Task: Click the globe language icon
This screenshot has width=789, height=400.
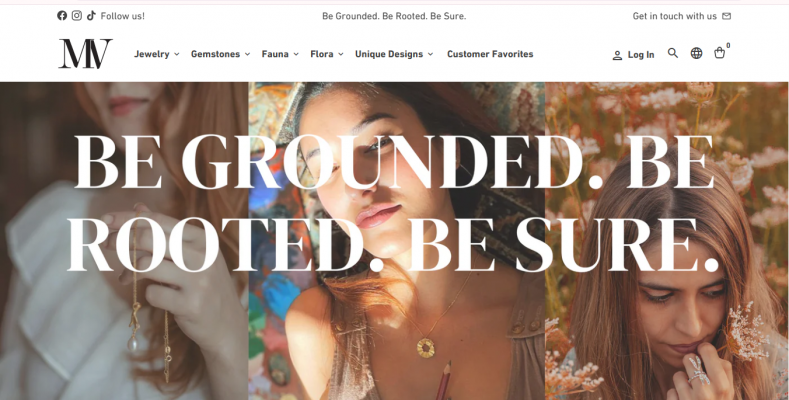Action: click(696, 54)
